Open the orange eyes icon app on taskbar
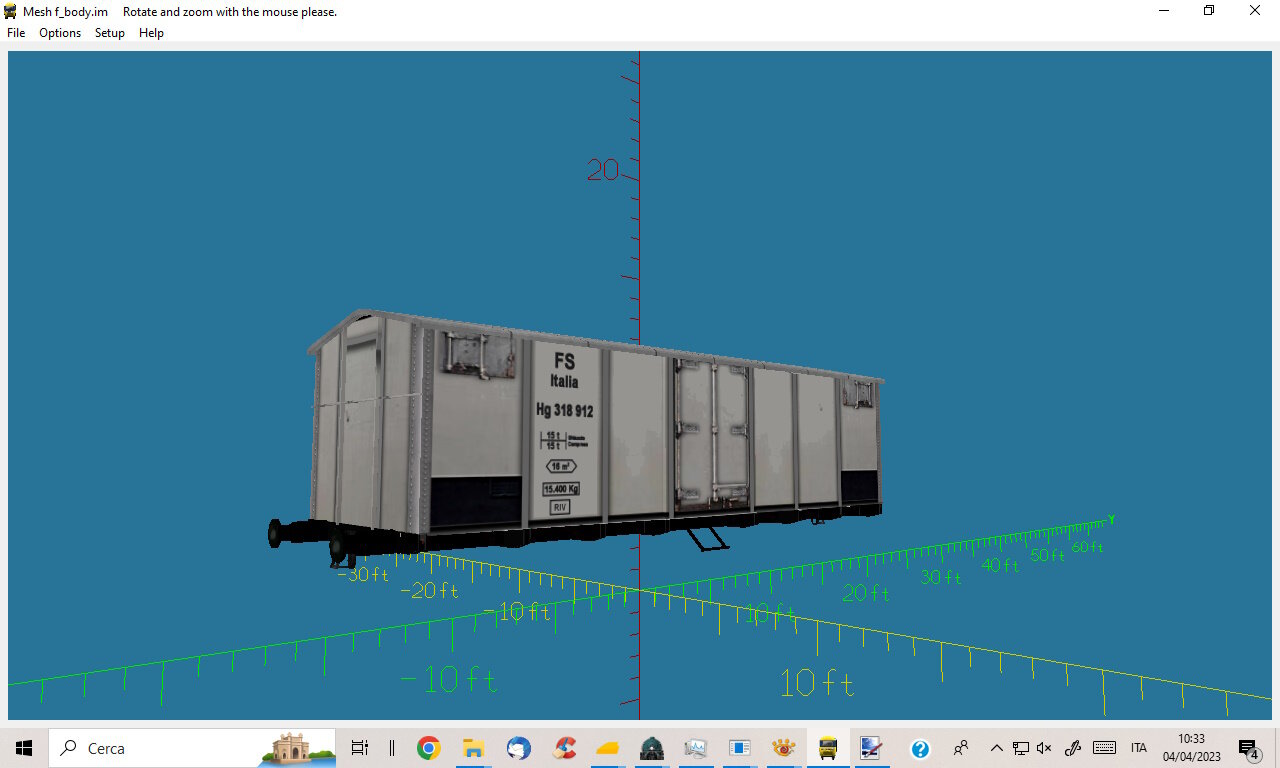Screen dimensions: 1280x768 [784, 748]
